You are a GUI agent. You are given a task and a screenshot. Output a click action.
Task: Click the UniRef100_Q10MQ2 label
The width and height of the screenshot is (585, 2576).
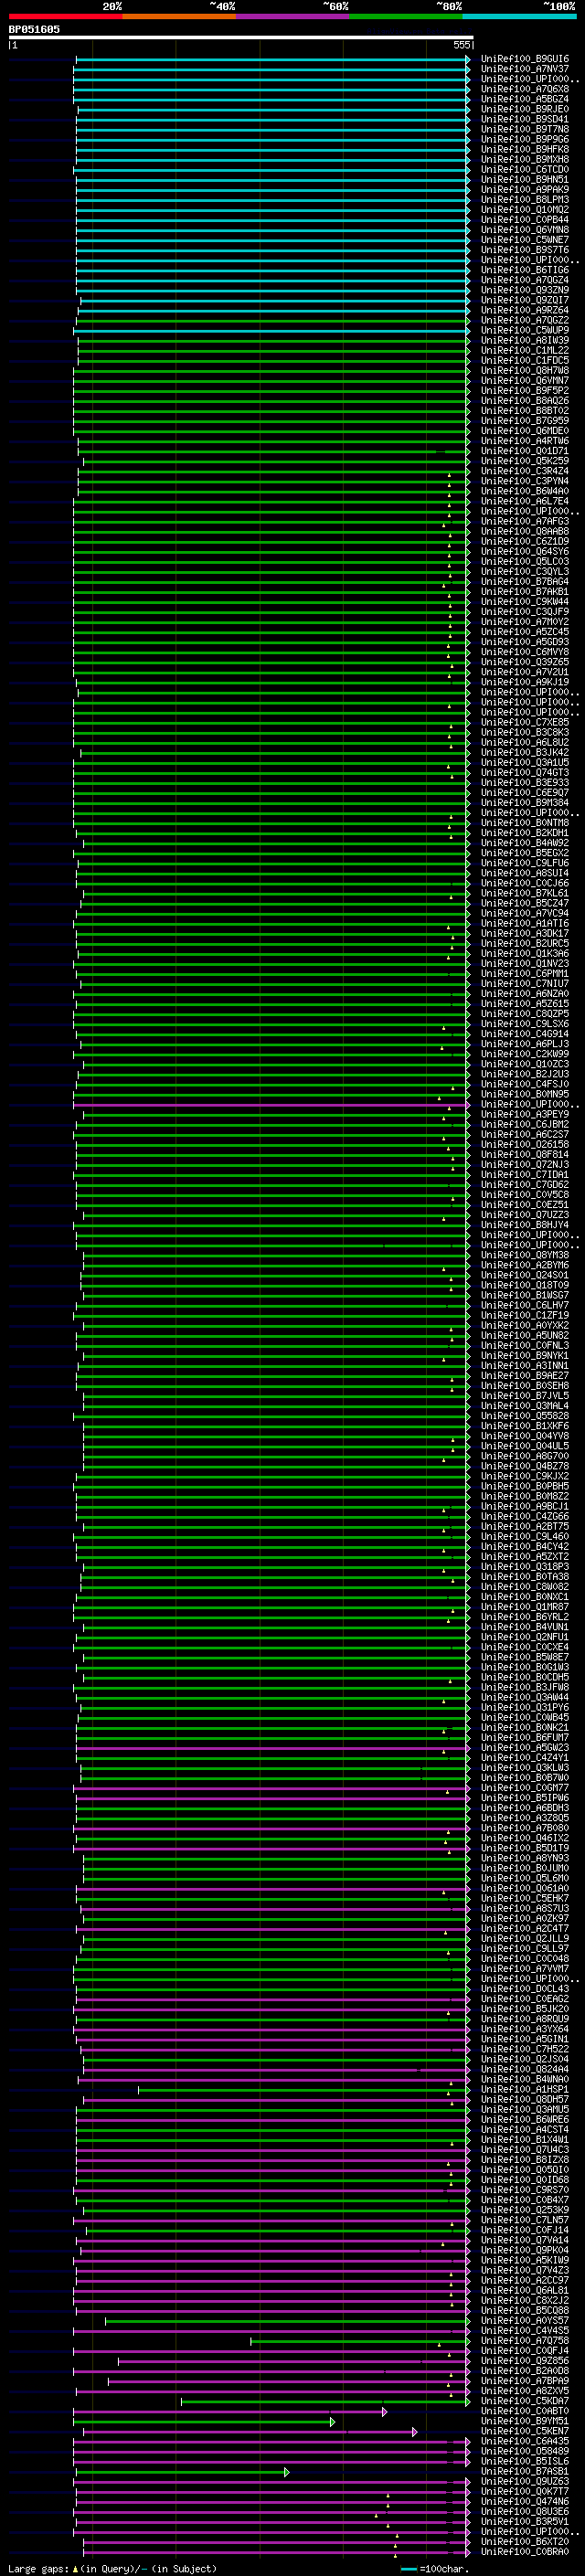[x=525, y=210]
